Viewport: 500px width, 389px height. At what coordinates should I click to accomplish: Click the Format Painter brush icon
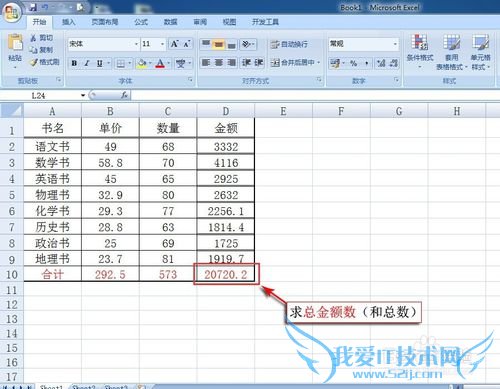[x=34, y=62]
